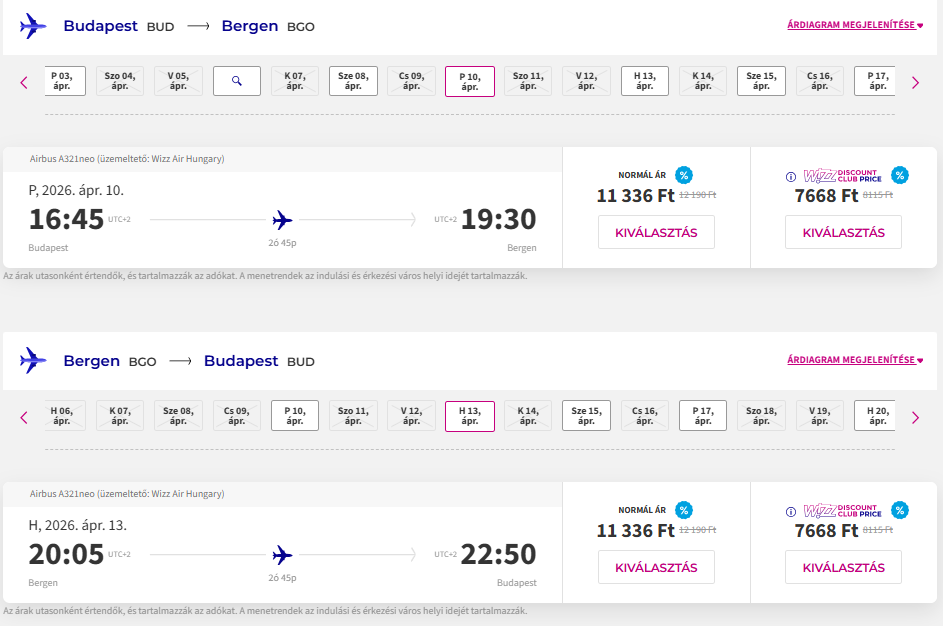Click the percent badge next to the outbound Normál ár
This screenshot has width=943, height=626.
click(684, 175)
